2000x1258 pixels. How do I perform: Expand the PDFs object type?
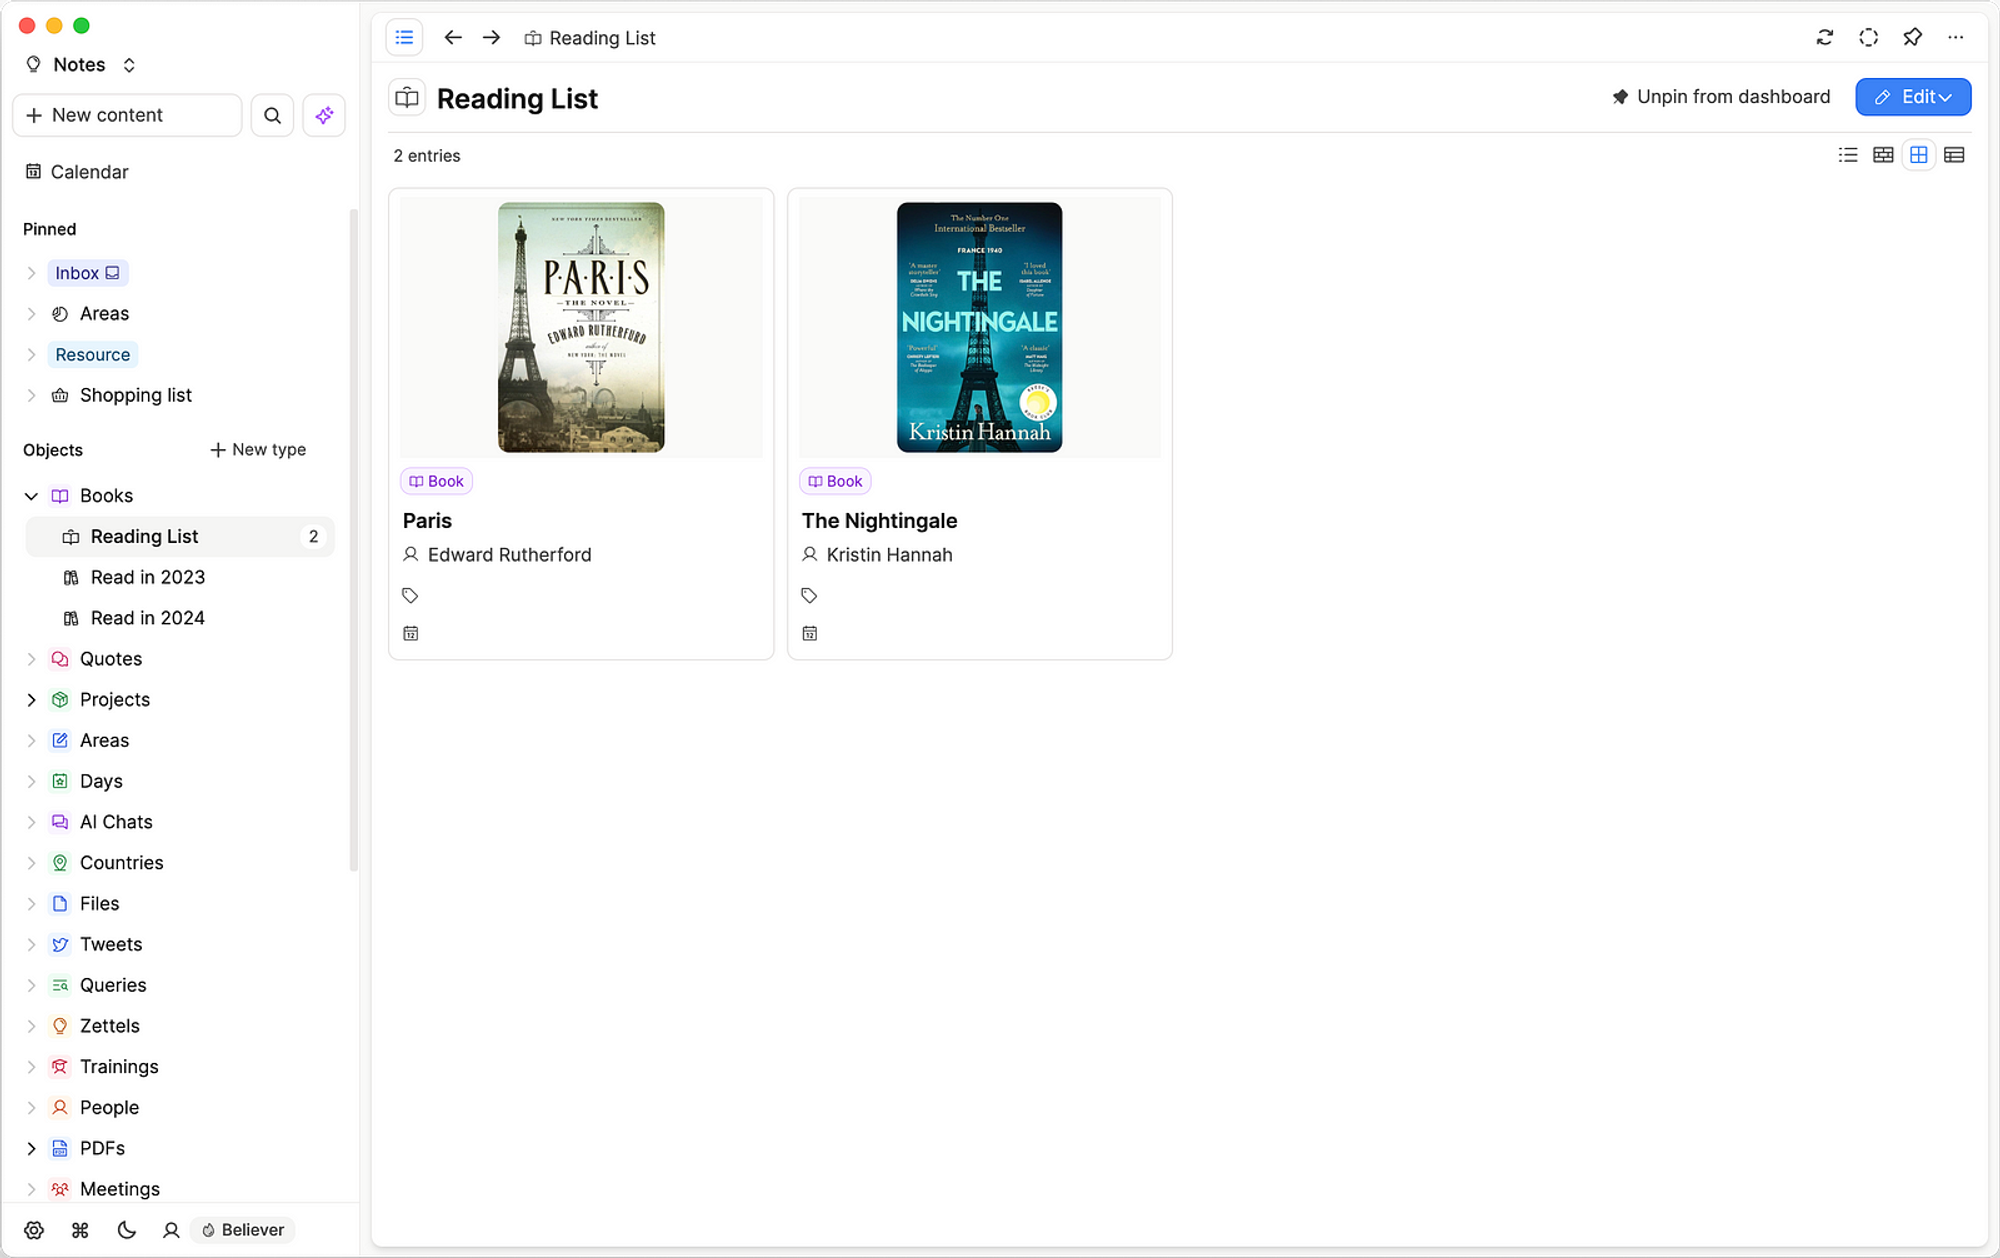[31, 1148]
